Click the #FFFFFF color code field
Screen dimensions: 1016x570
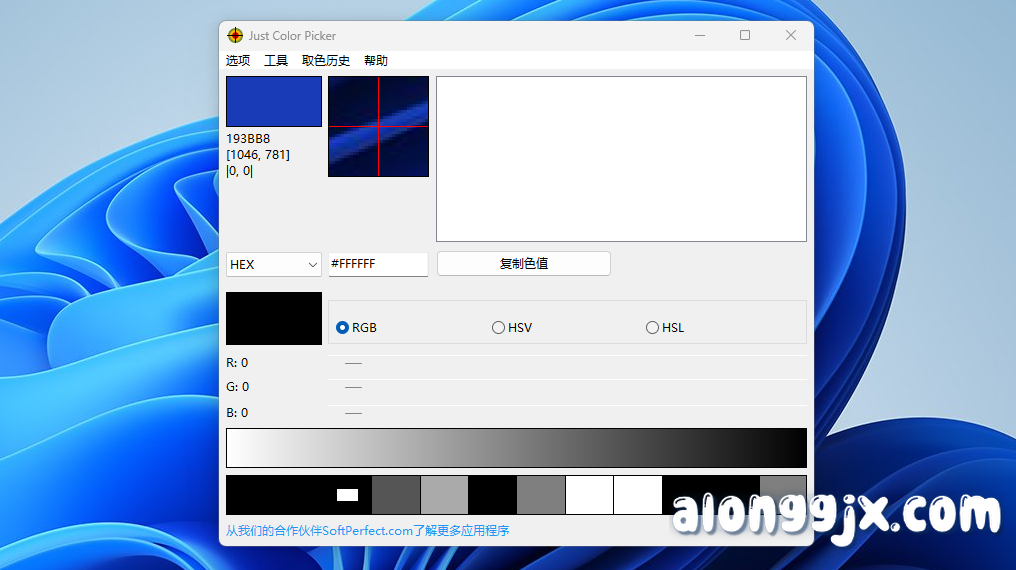[378, 264]
